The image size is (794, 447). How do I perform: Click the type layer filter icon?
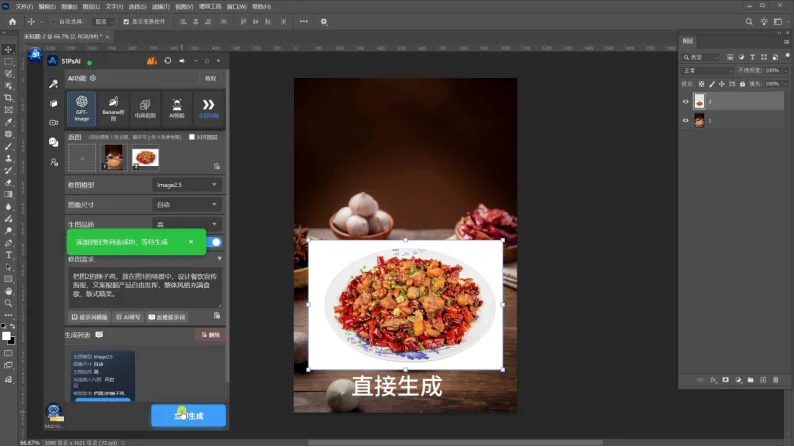coord(752,57)
